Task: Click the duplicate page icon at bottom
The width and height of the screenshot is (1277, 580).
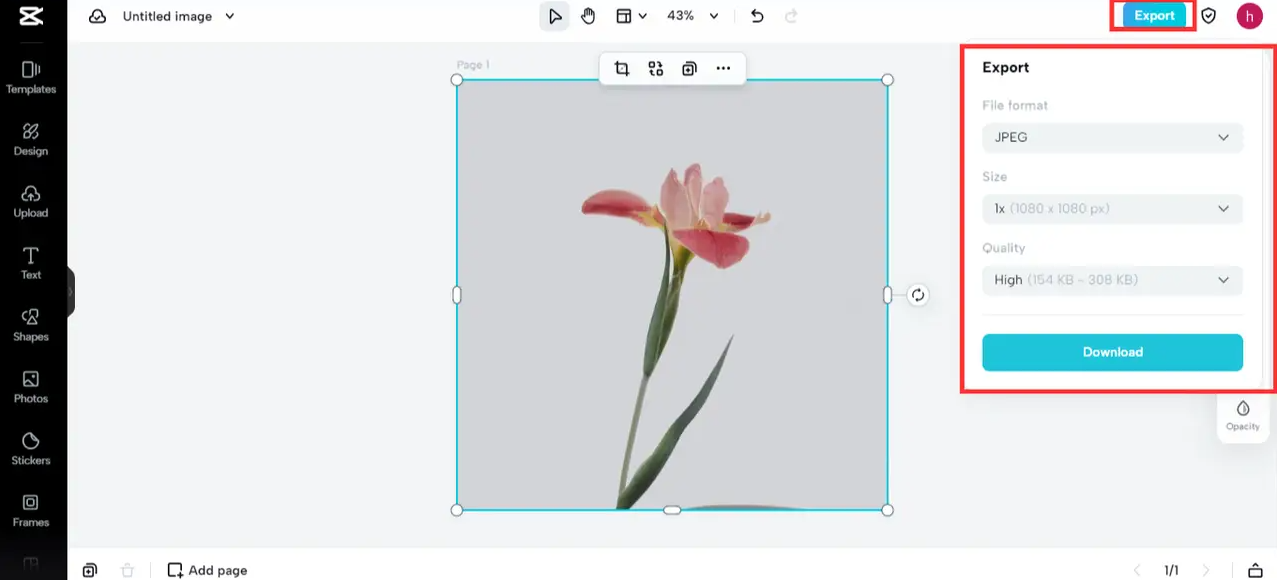Action: click(x=90, y=570)
